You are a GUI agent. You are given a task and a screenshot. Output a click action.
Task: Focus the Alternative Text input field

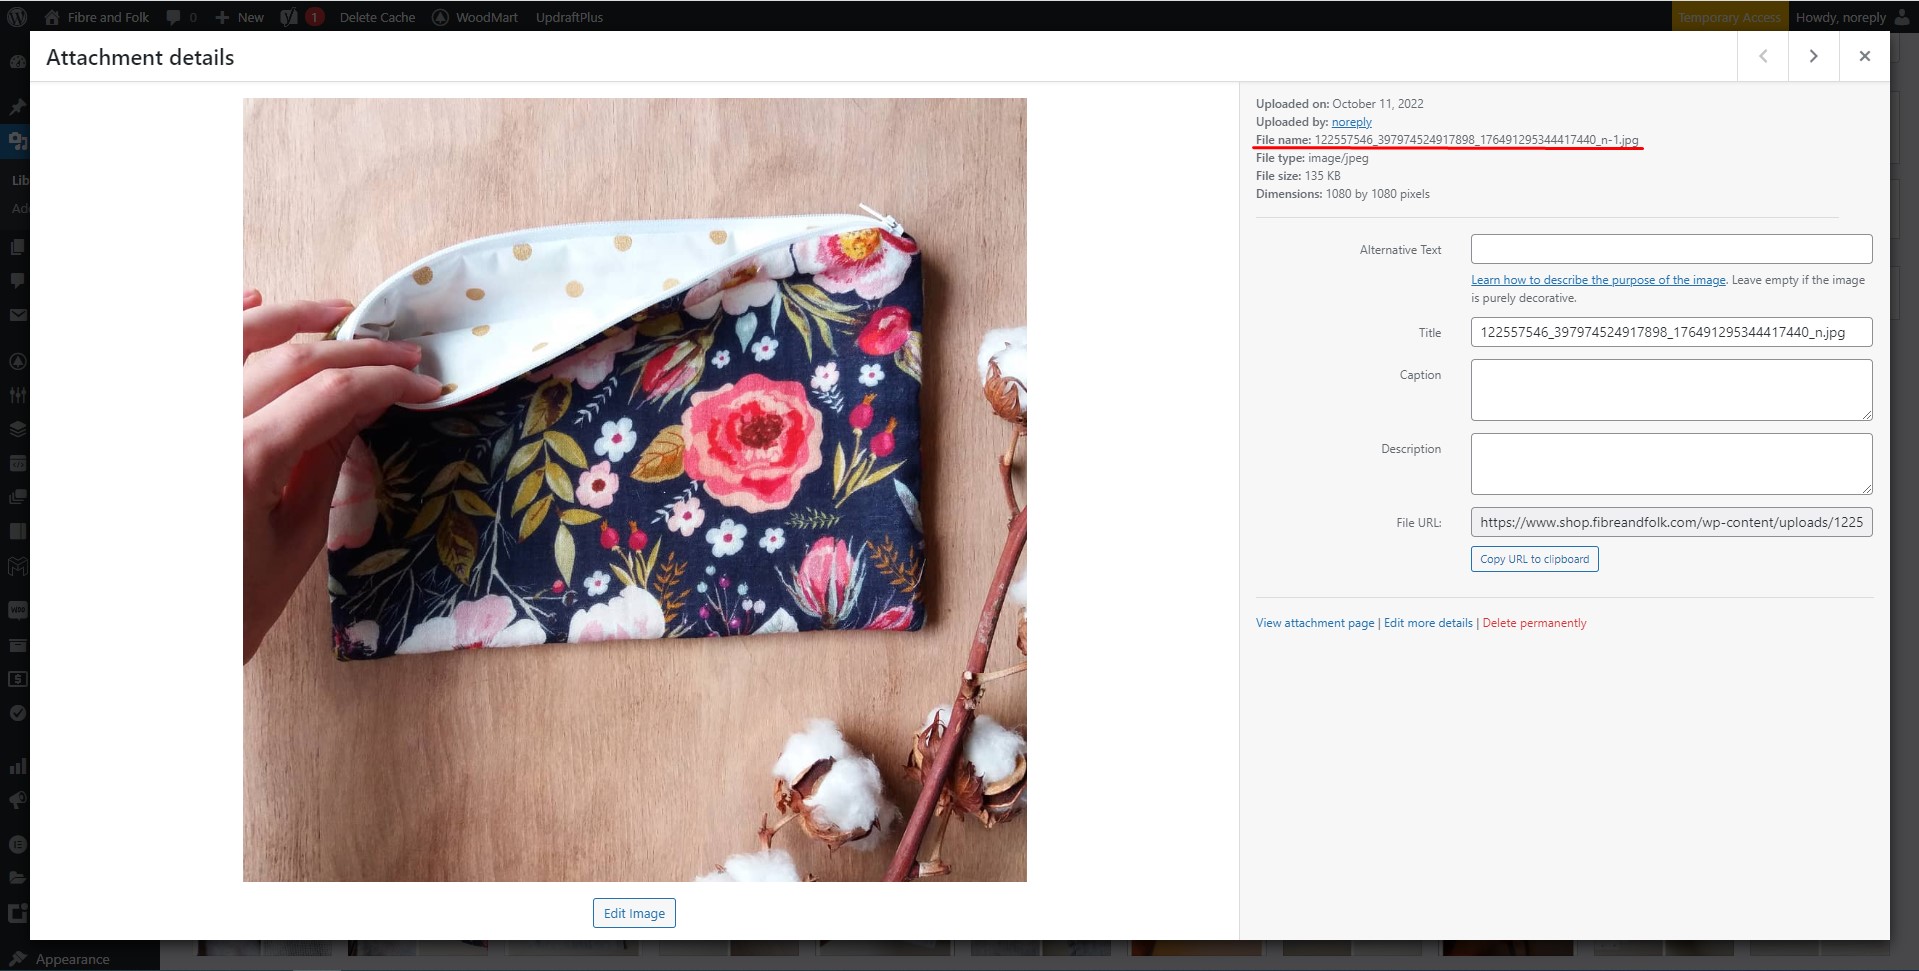coord(1671,249)
